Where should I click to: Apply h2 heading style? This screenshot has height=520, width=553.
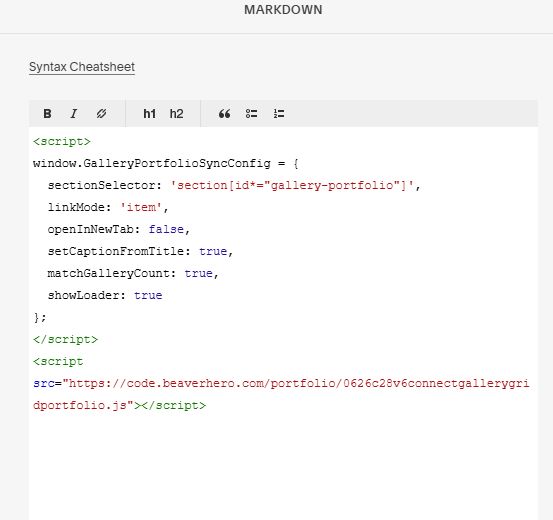pyautogui.click(x=176, y=114)
